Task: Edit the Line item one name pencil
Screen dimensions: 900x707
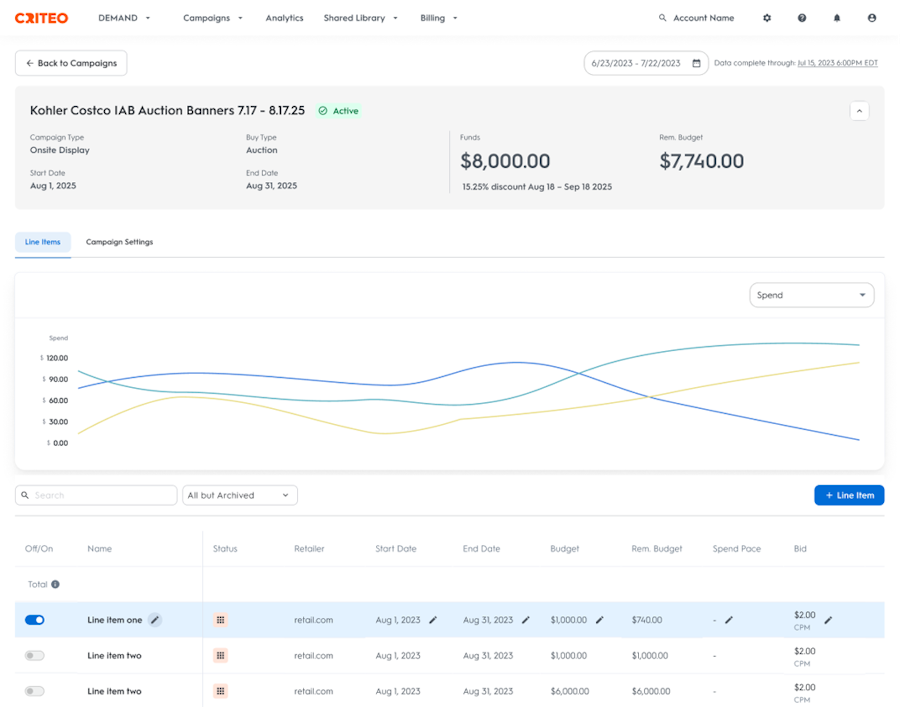Action: [155, 620]
